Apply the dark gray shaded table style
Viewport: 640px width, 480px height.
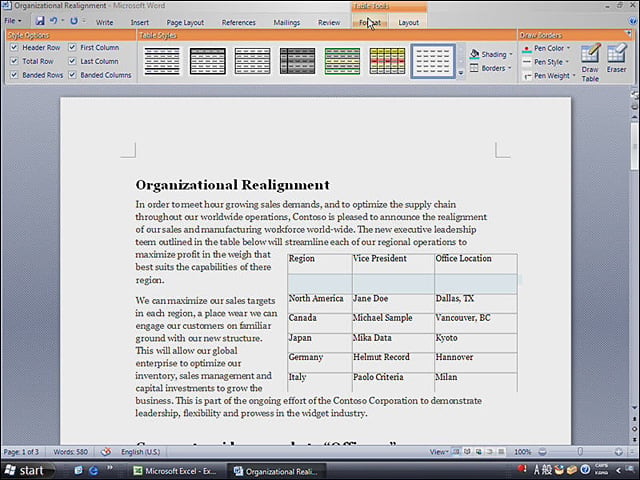coord(298,61)
